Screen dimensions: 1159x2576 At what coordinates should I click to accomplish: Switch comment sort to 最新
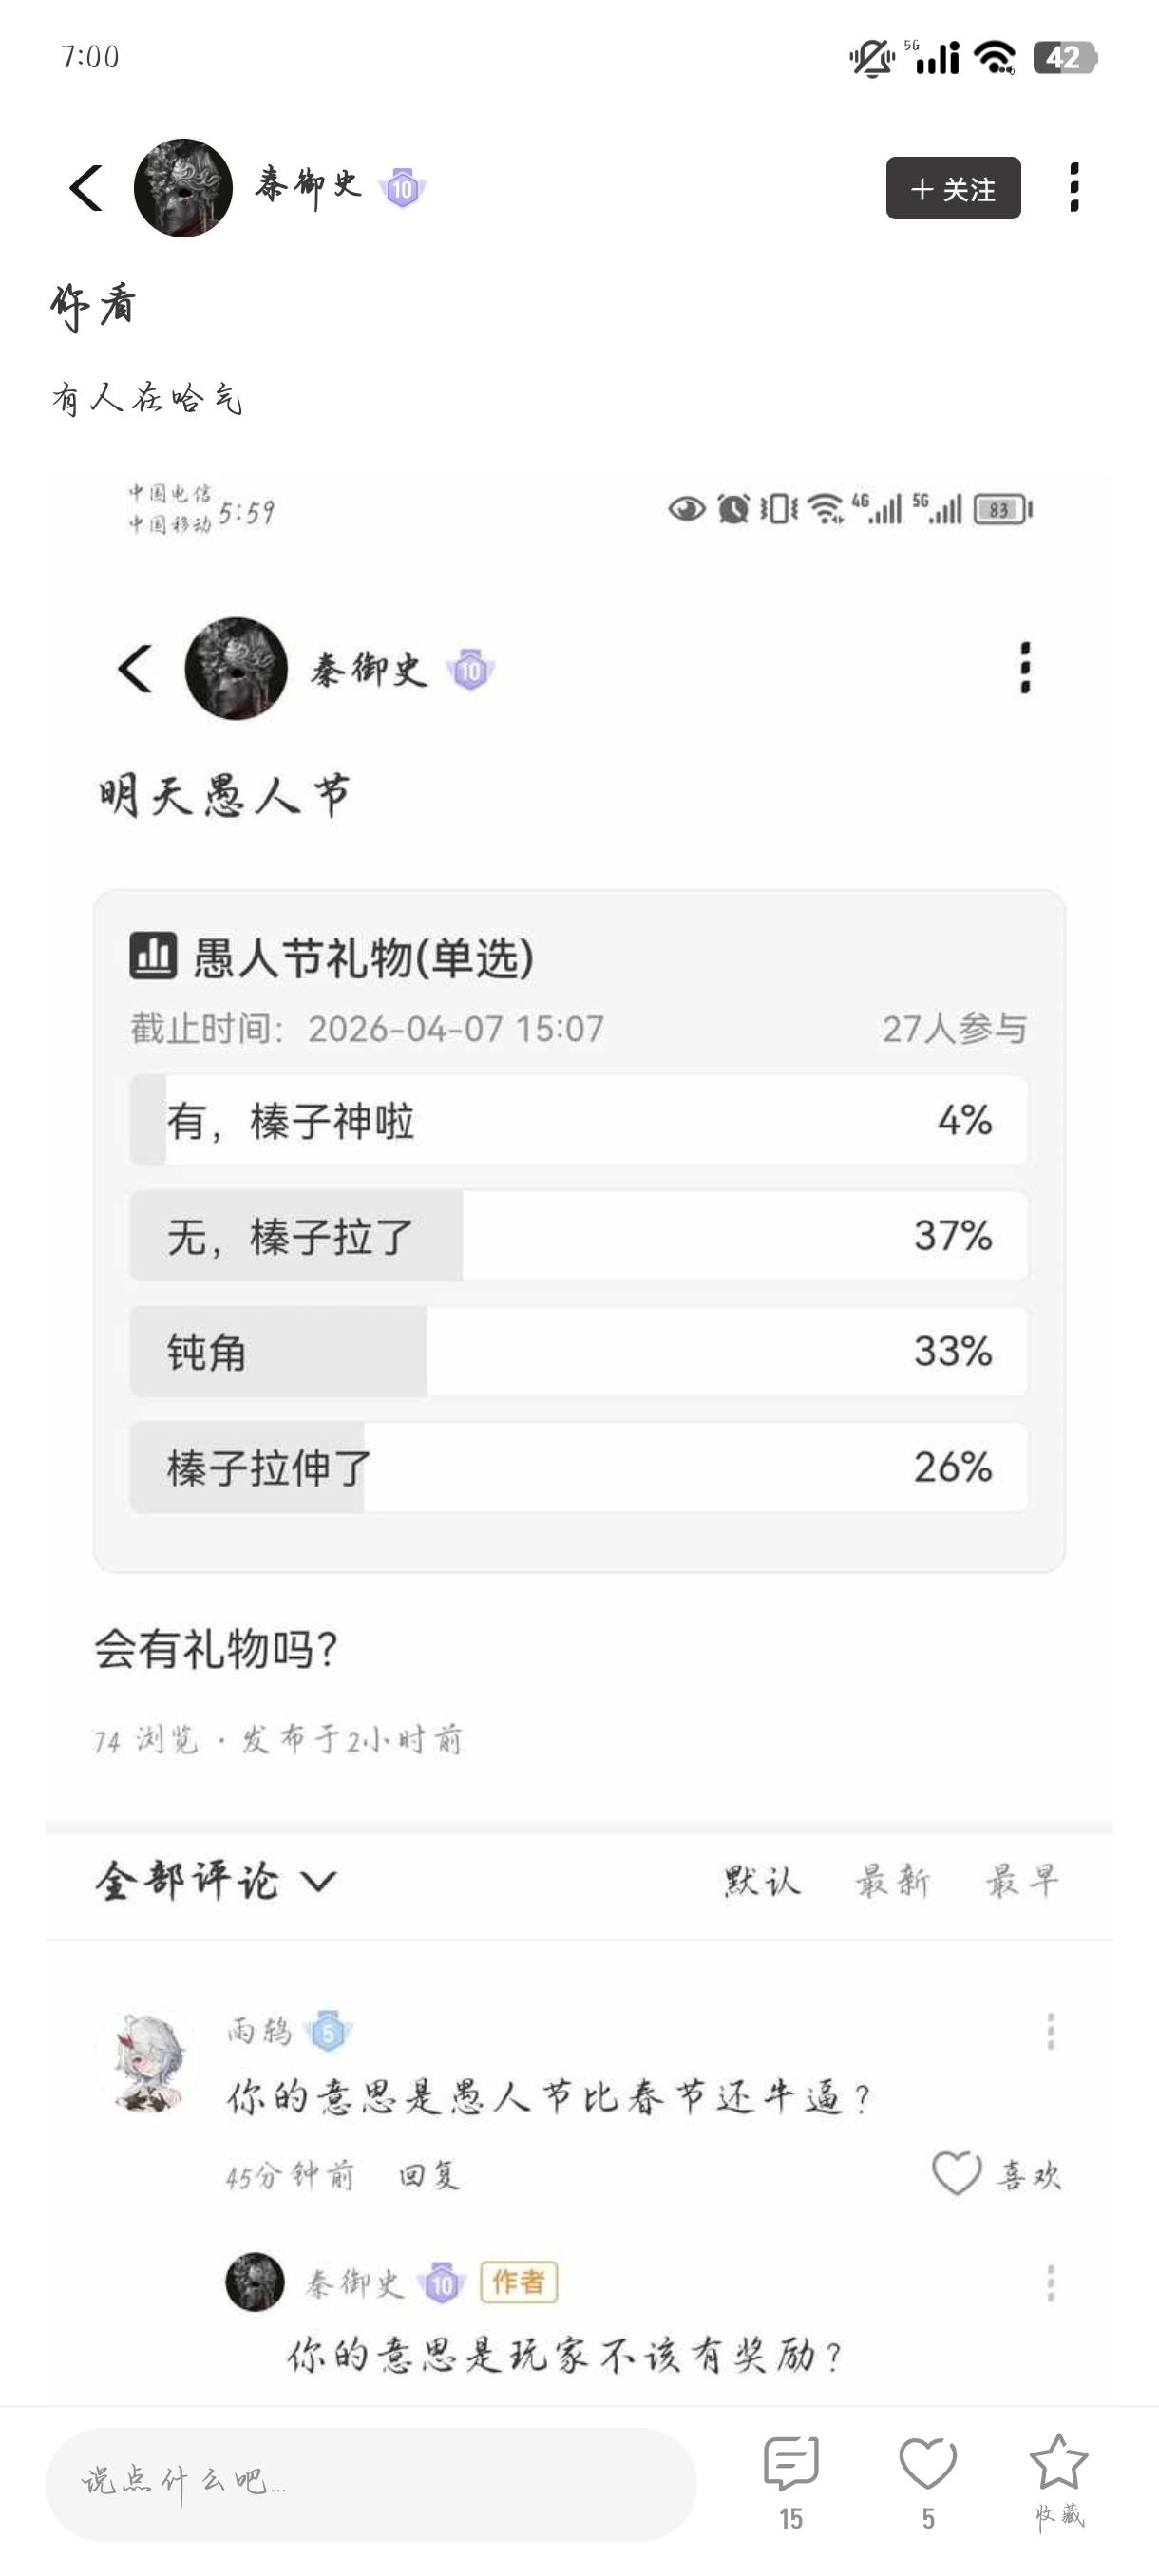pos(892,1881)
